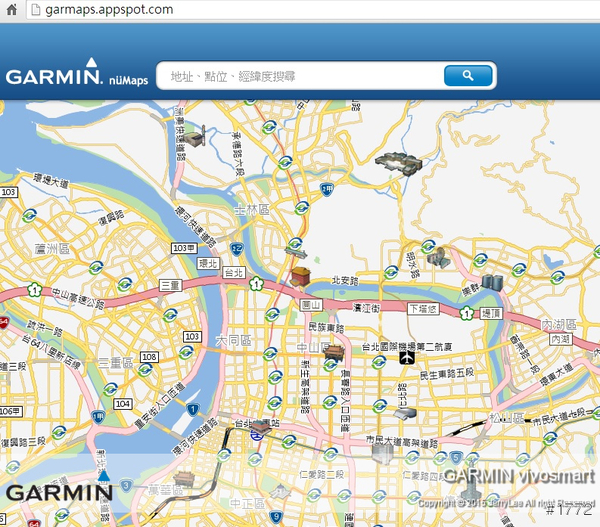Click the 士林區 district label
The width and height of the screenshot is (600, 527).
point(251,210)
